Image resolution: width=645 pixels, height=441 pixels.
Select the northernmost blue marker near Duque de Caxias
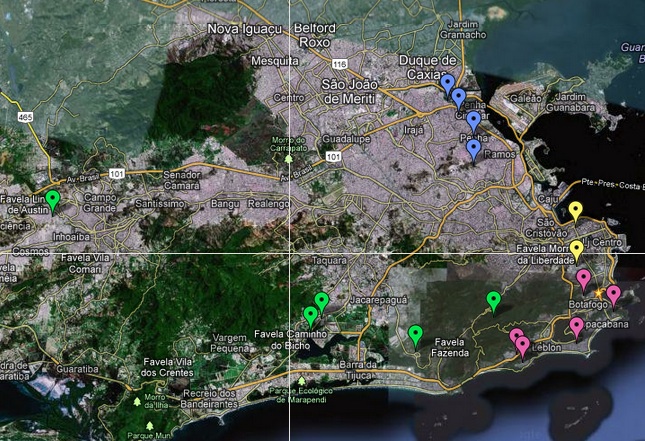click(x=448, y=84)
